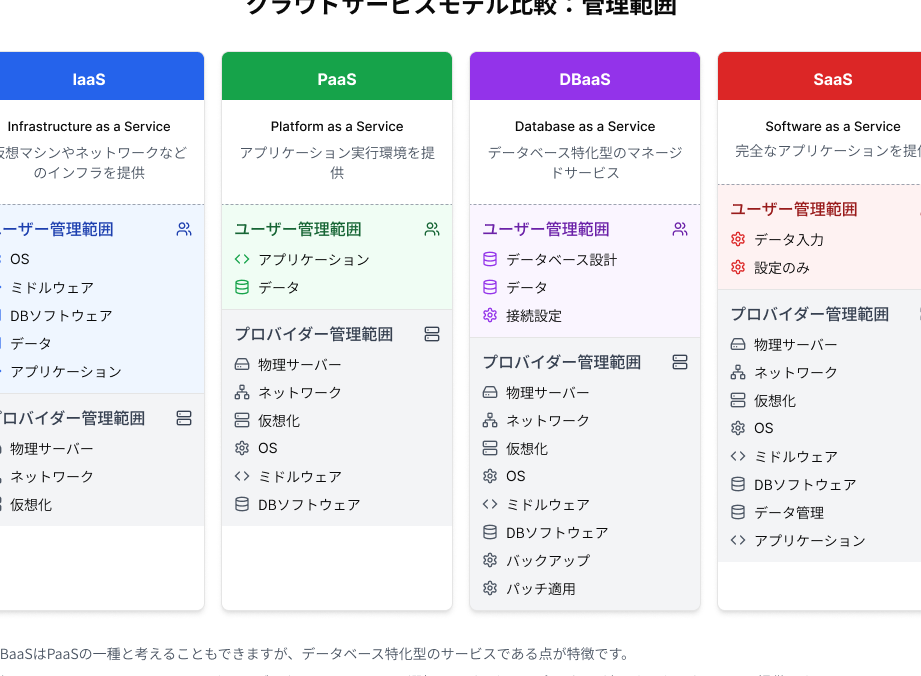Click the users icon in DBaaS ユーザー管理範囲
This screenshot has height=676, width=921.
coord(680,229)
